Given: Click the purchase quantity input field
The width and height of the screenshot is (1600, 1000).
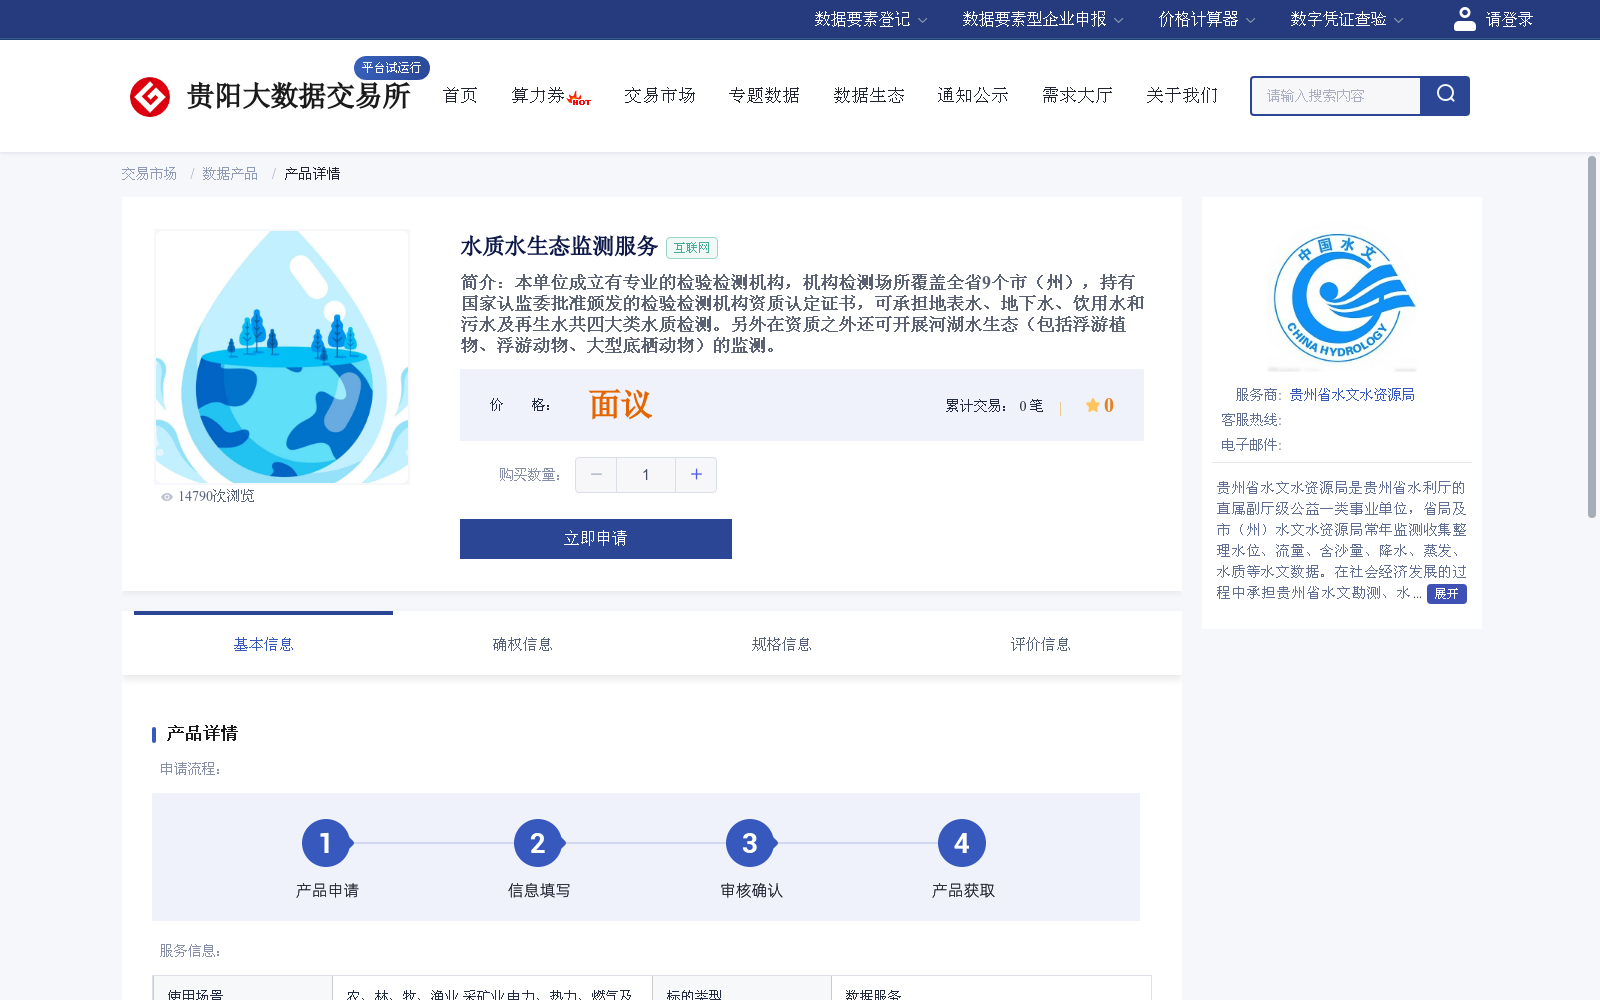Looking at the screenshot, I should 646,475.
